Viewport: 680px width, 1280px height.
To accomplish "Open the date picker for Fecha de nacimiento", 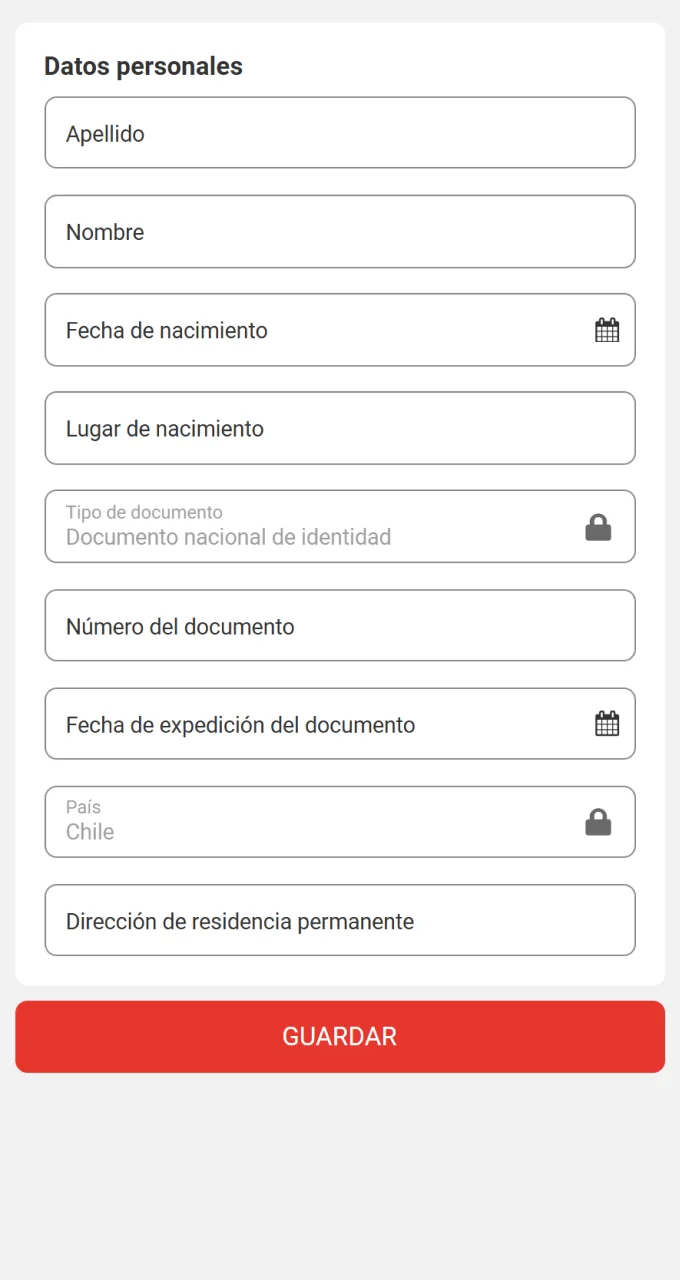I will [x=607, y=330].
